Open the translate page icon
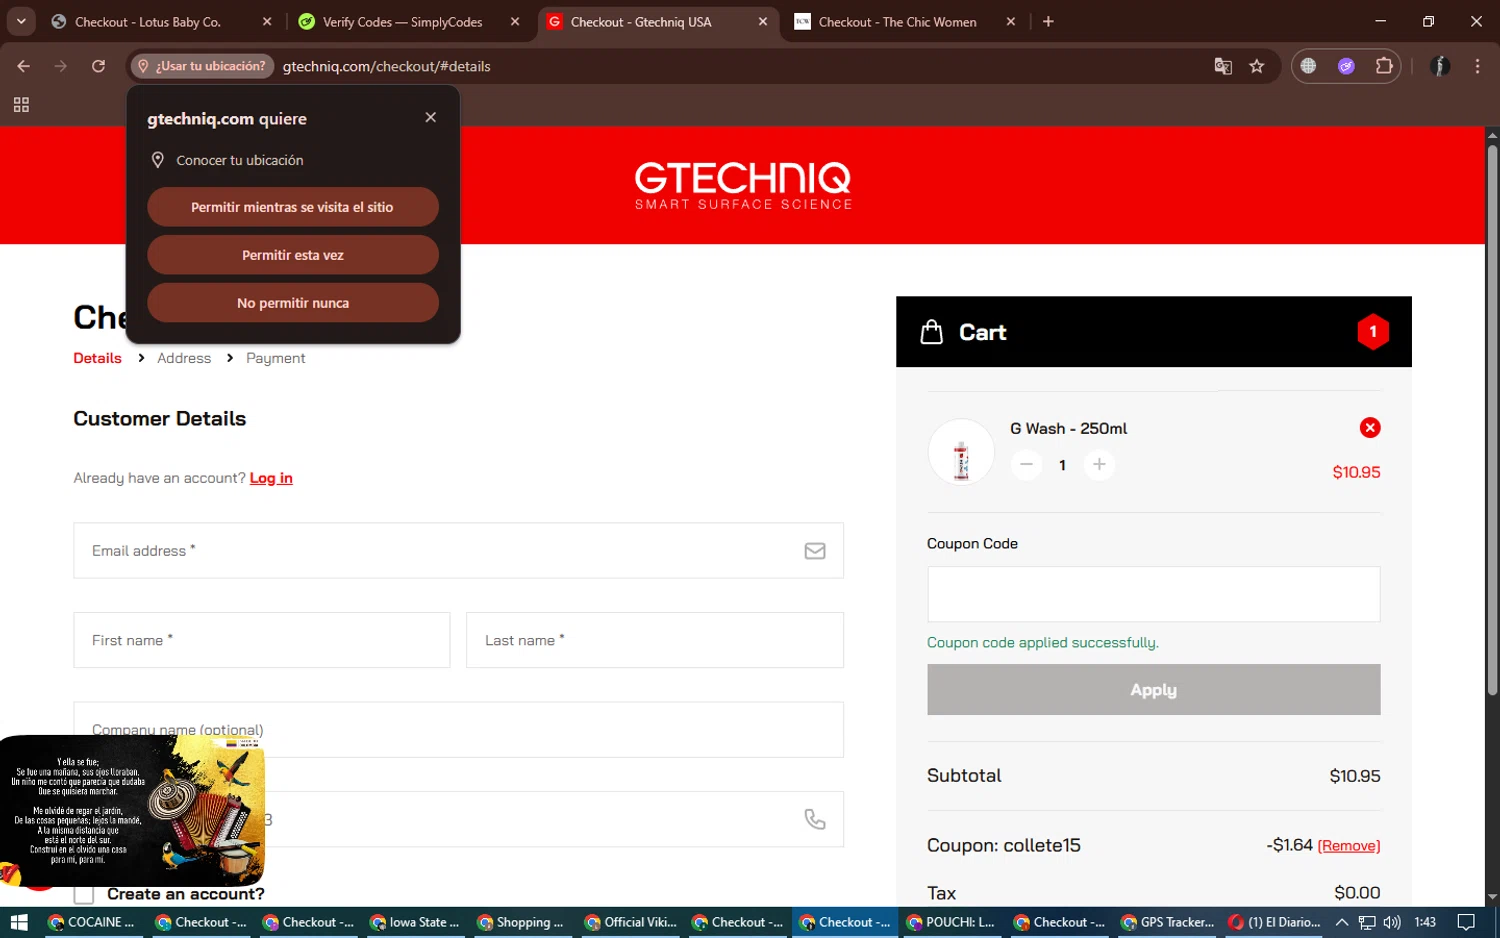Screen dimensions: 1500x938 tap(1223, 66)
